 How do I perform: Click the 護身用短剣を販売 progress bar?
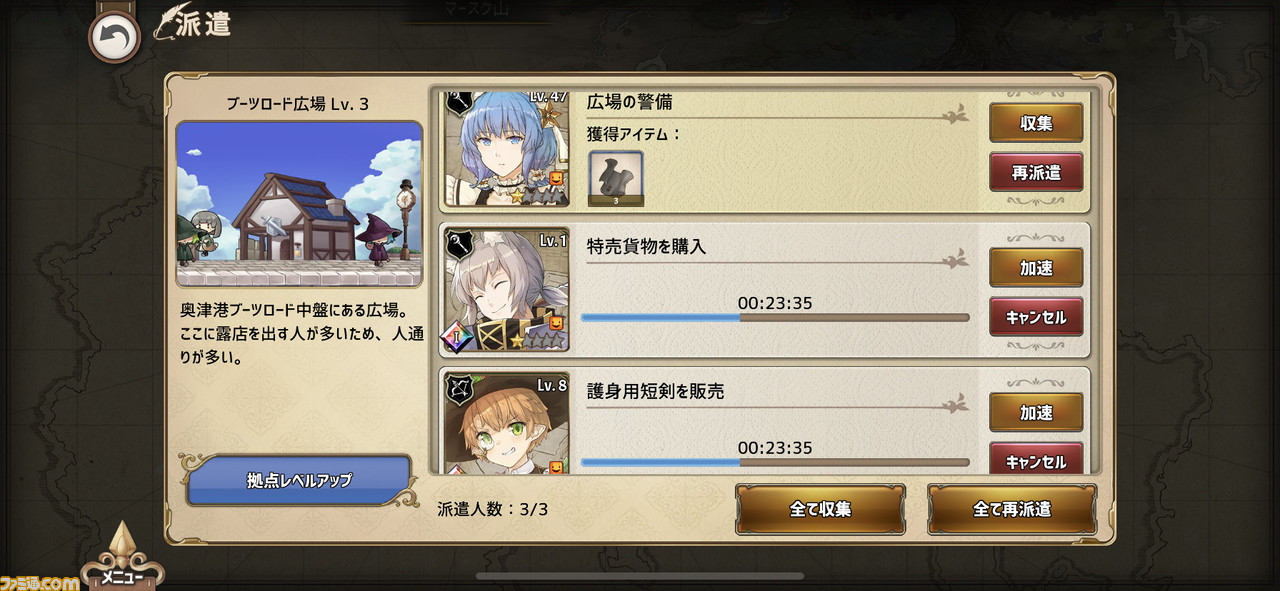coord(775,463)
